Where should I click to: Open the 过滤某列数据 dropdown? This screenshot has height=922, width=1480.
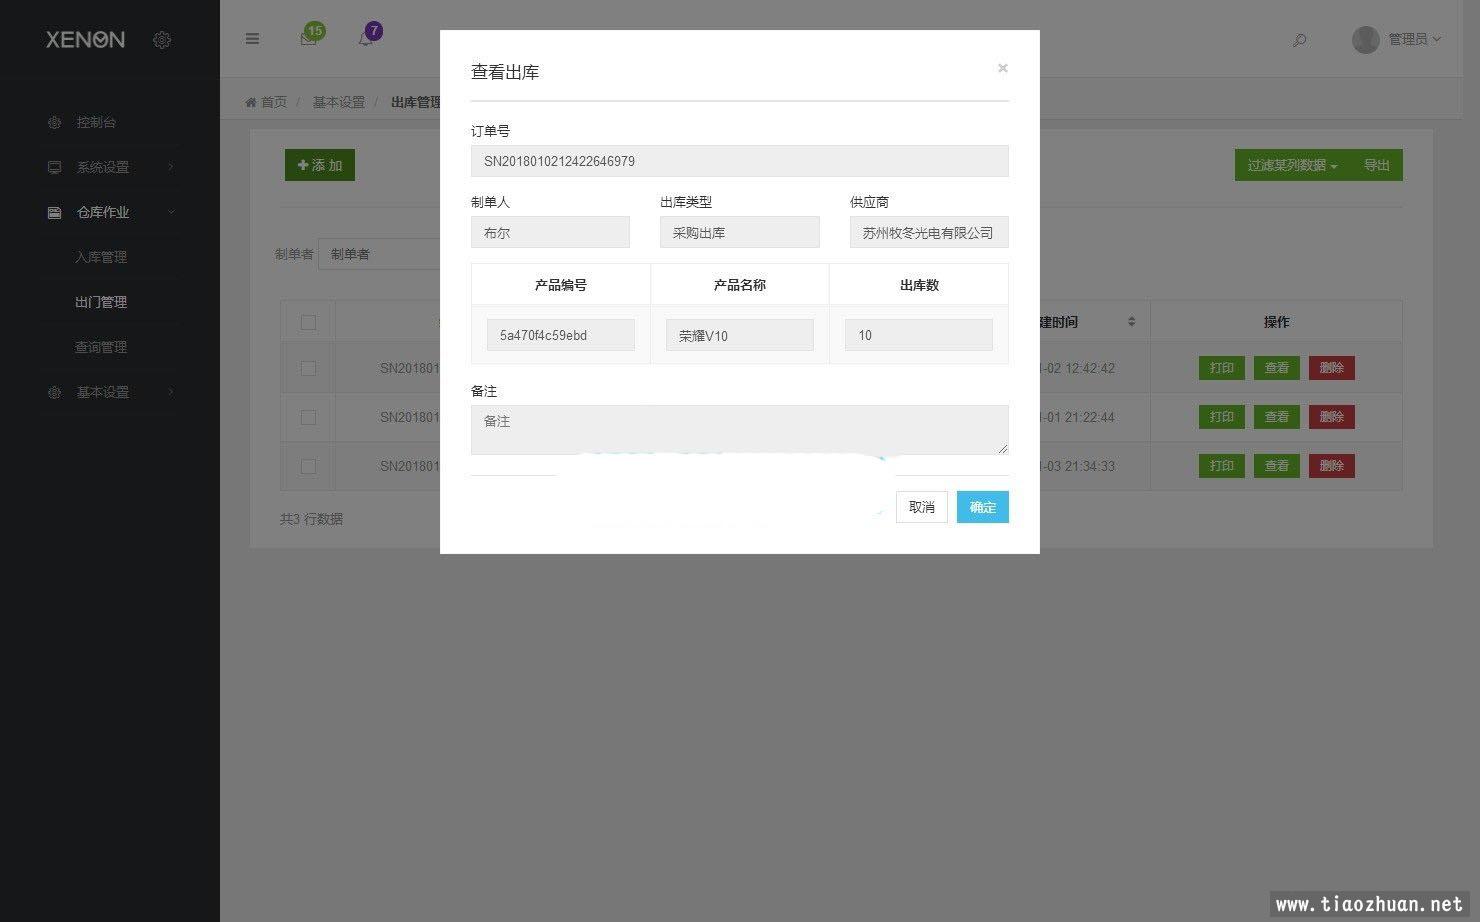[1291, 165]
